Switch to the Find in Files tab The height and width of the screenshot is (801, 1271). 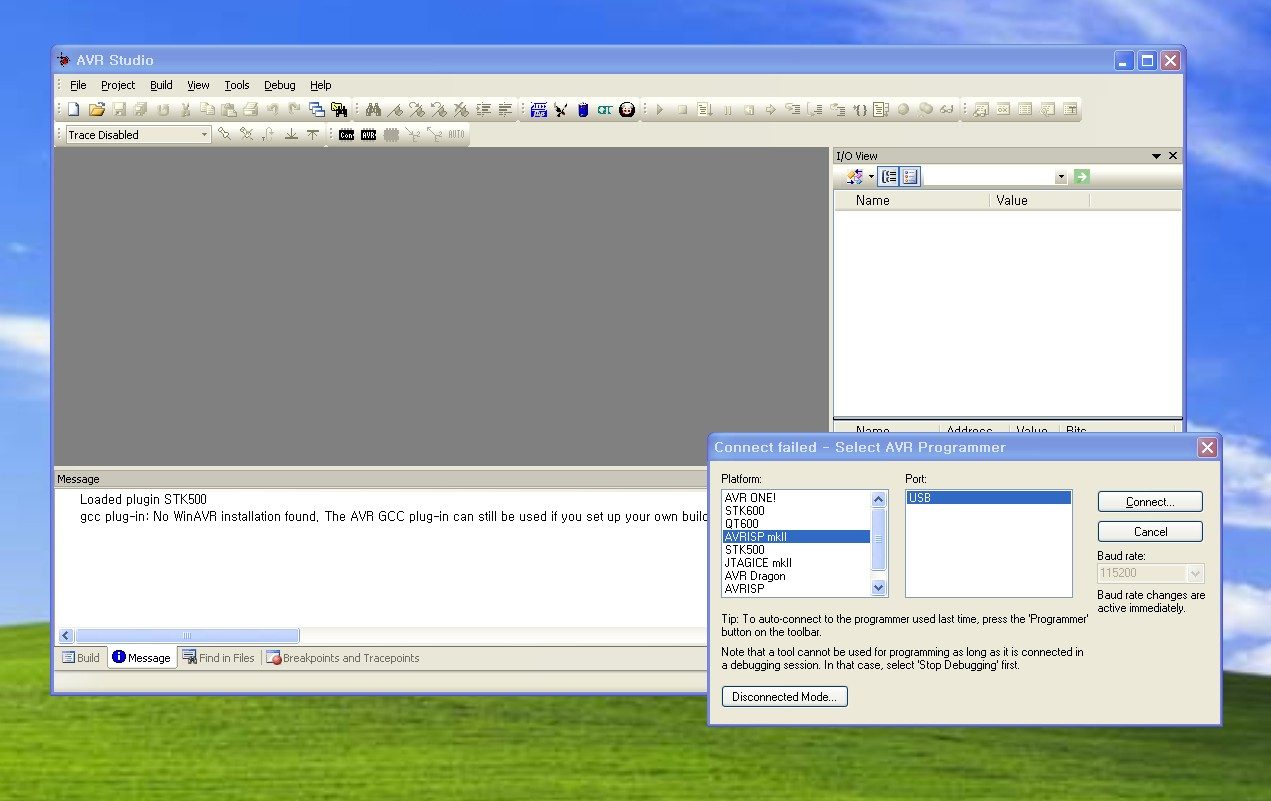pyautogui.click(x=219, y=658)
